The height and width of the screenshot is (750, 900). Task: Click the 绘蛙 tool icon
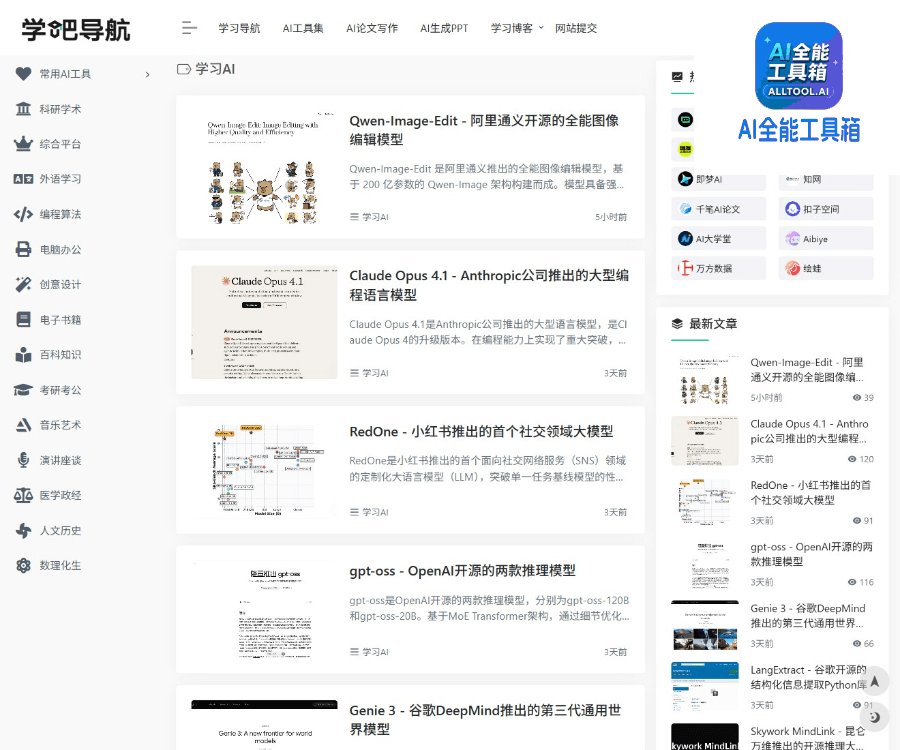pos(793,268)
